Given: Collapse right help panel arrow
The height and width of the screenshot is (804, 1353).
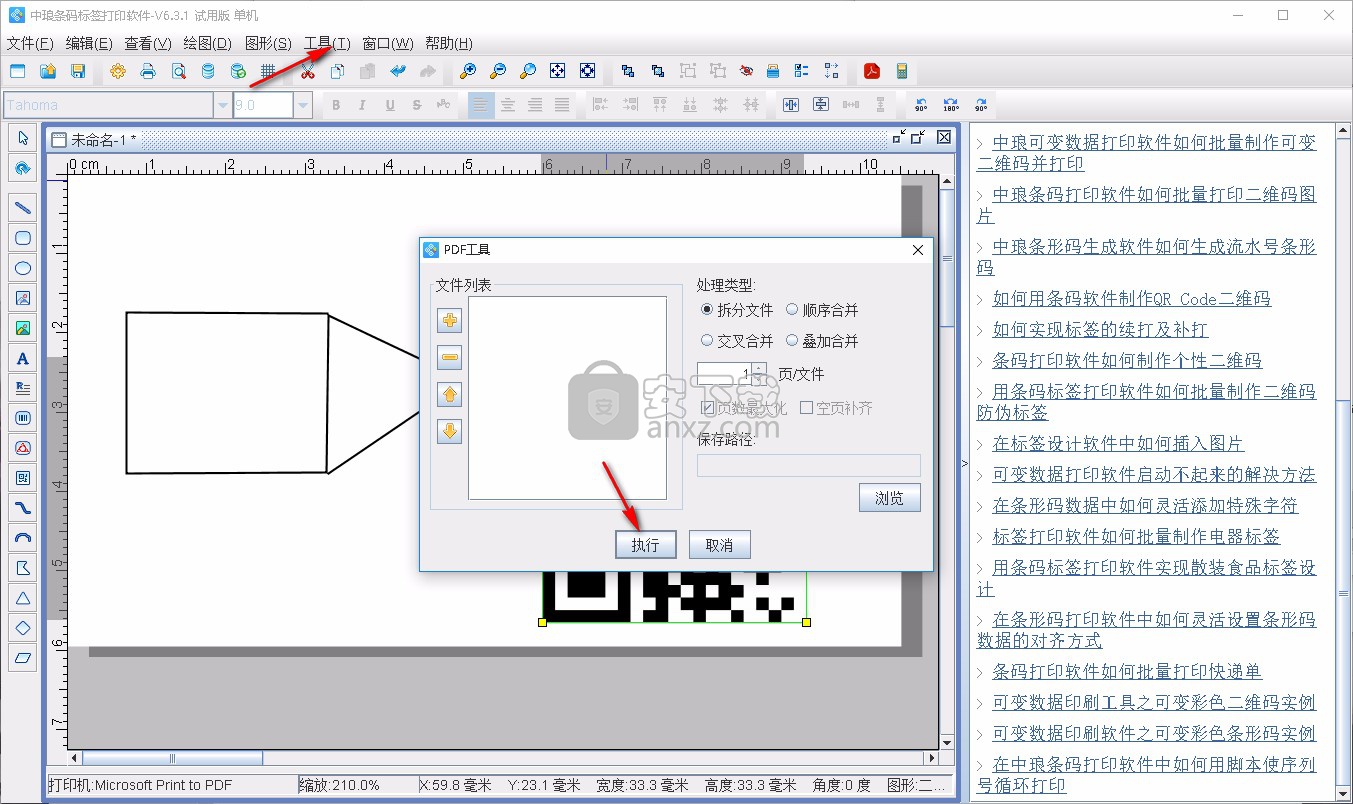Looking at the screenshot, I should click(963, 463).
